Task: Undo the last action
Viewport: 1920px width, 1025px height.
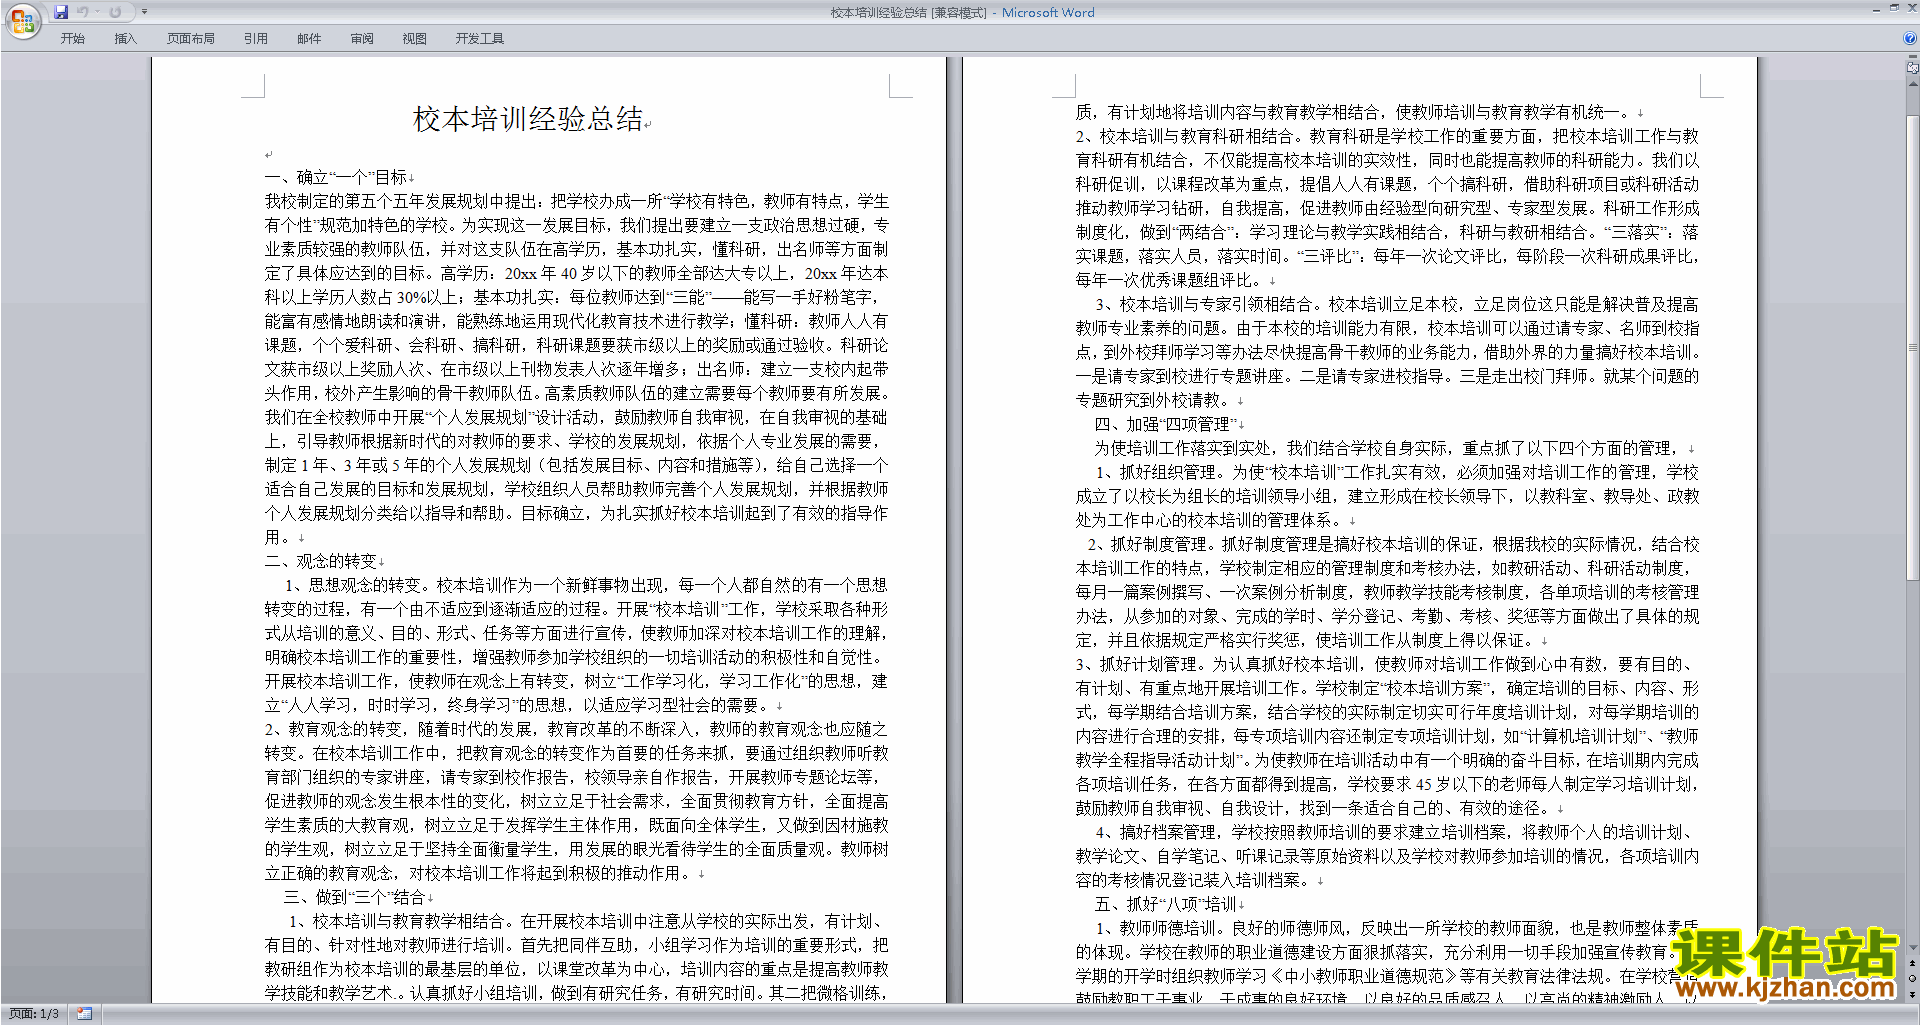Action: point(82,12)
